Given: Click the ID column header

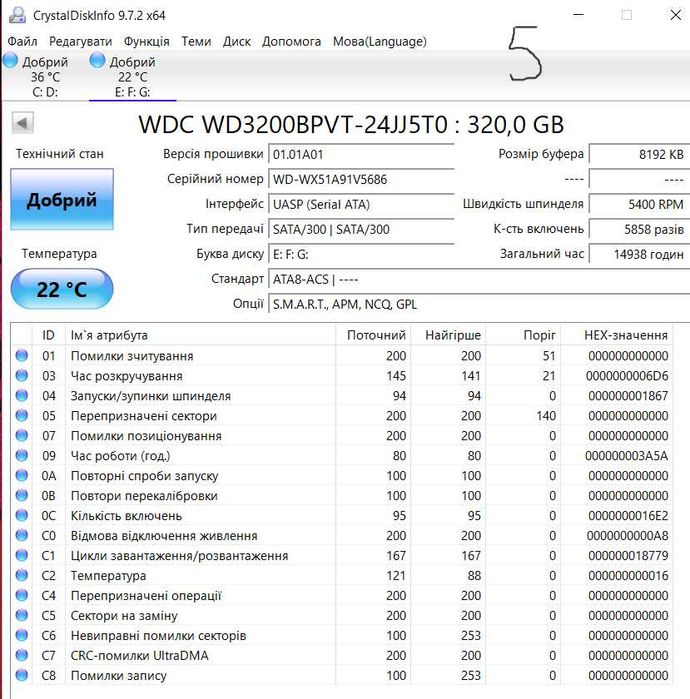Looking at the screenshot, I should click(49, 335).
